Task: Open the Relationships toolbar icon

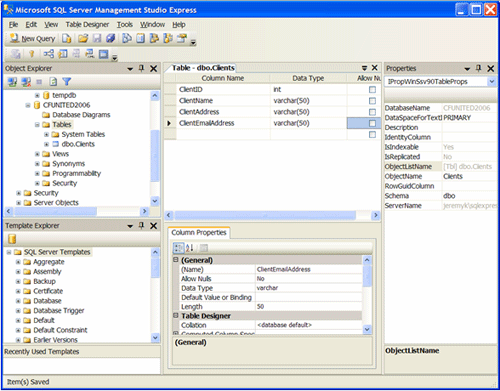Action: click(x=49, y=54)
